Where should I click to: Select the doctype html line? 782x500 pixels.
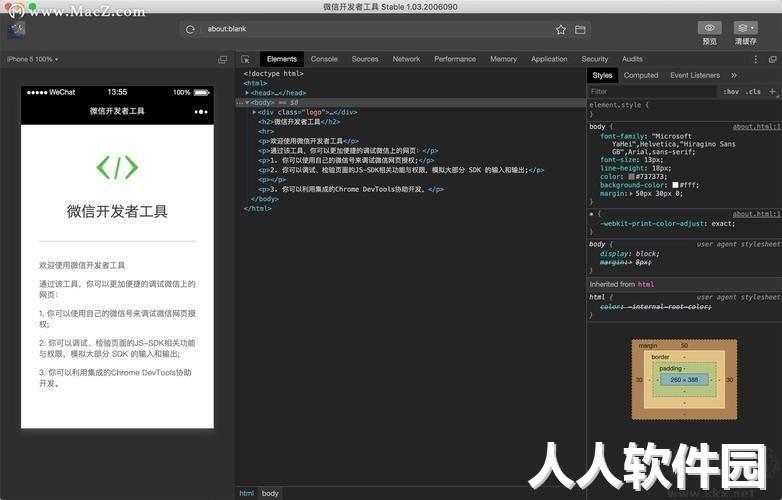click(x=273, y=74)
